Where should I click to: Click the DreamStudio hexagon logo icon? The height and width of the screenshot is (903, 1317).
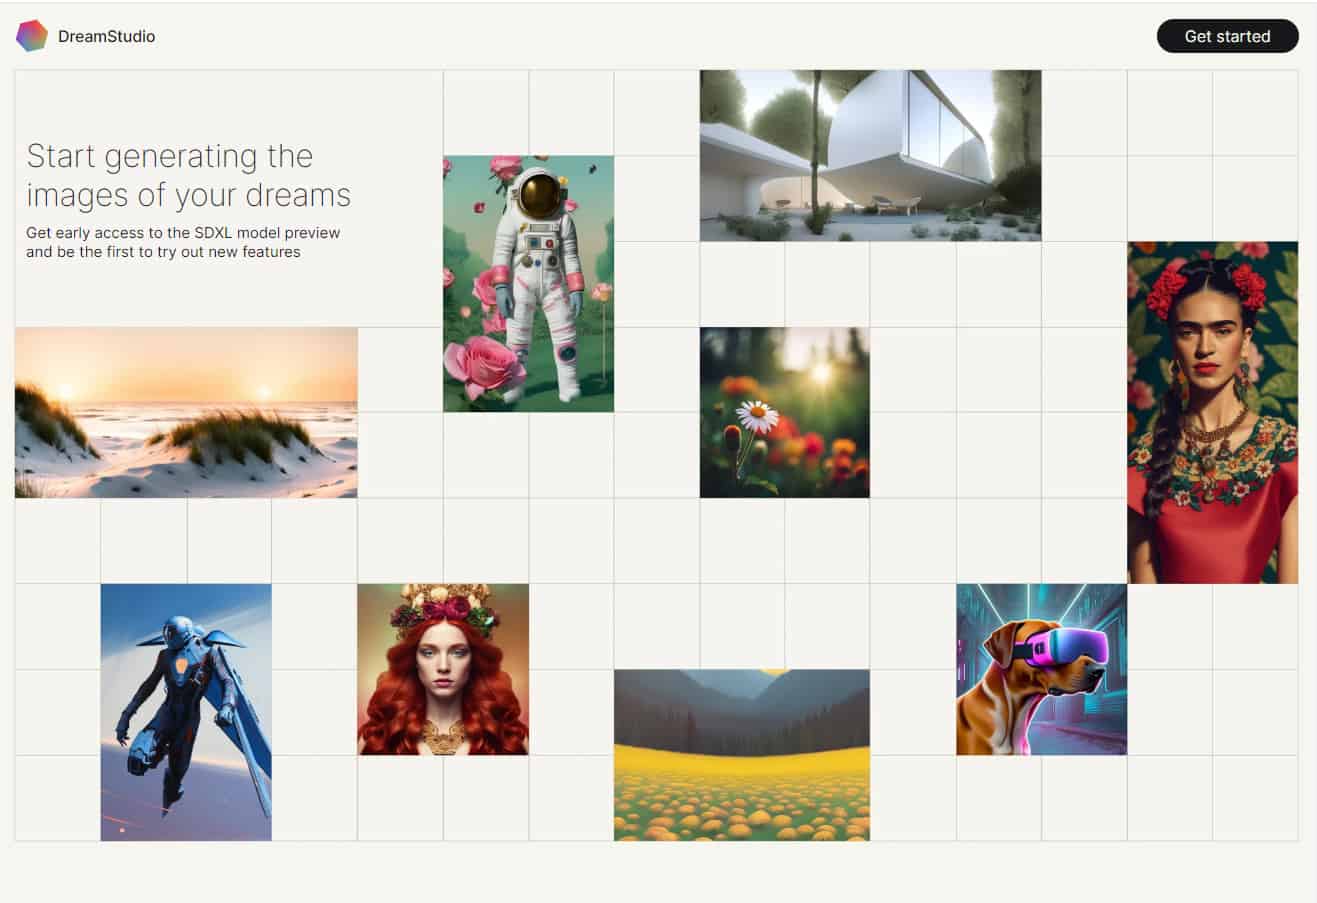click(x=32, y=36)
